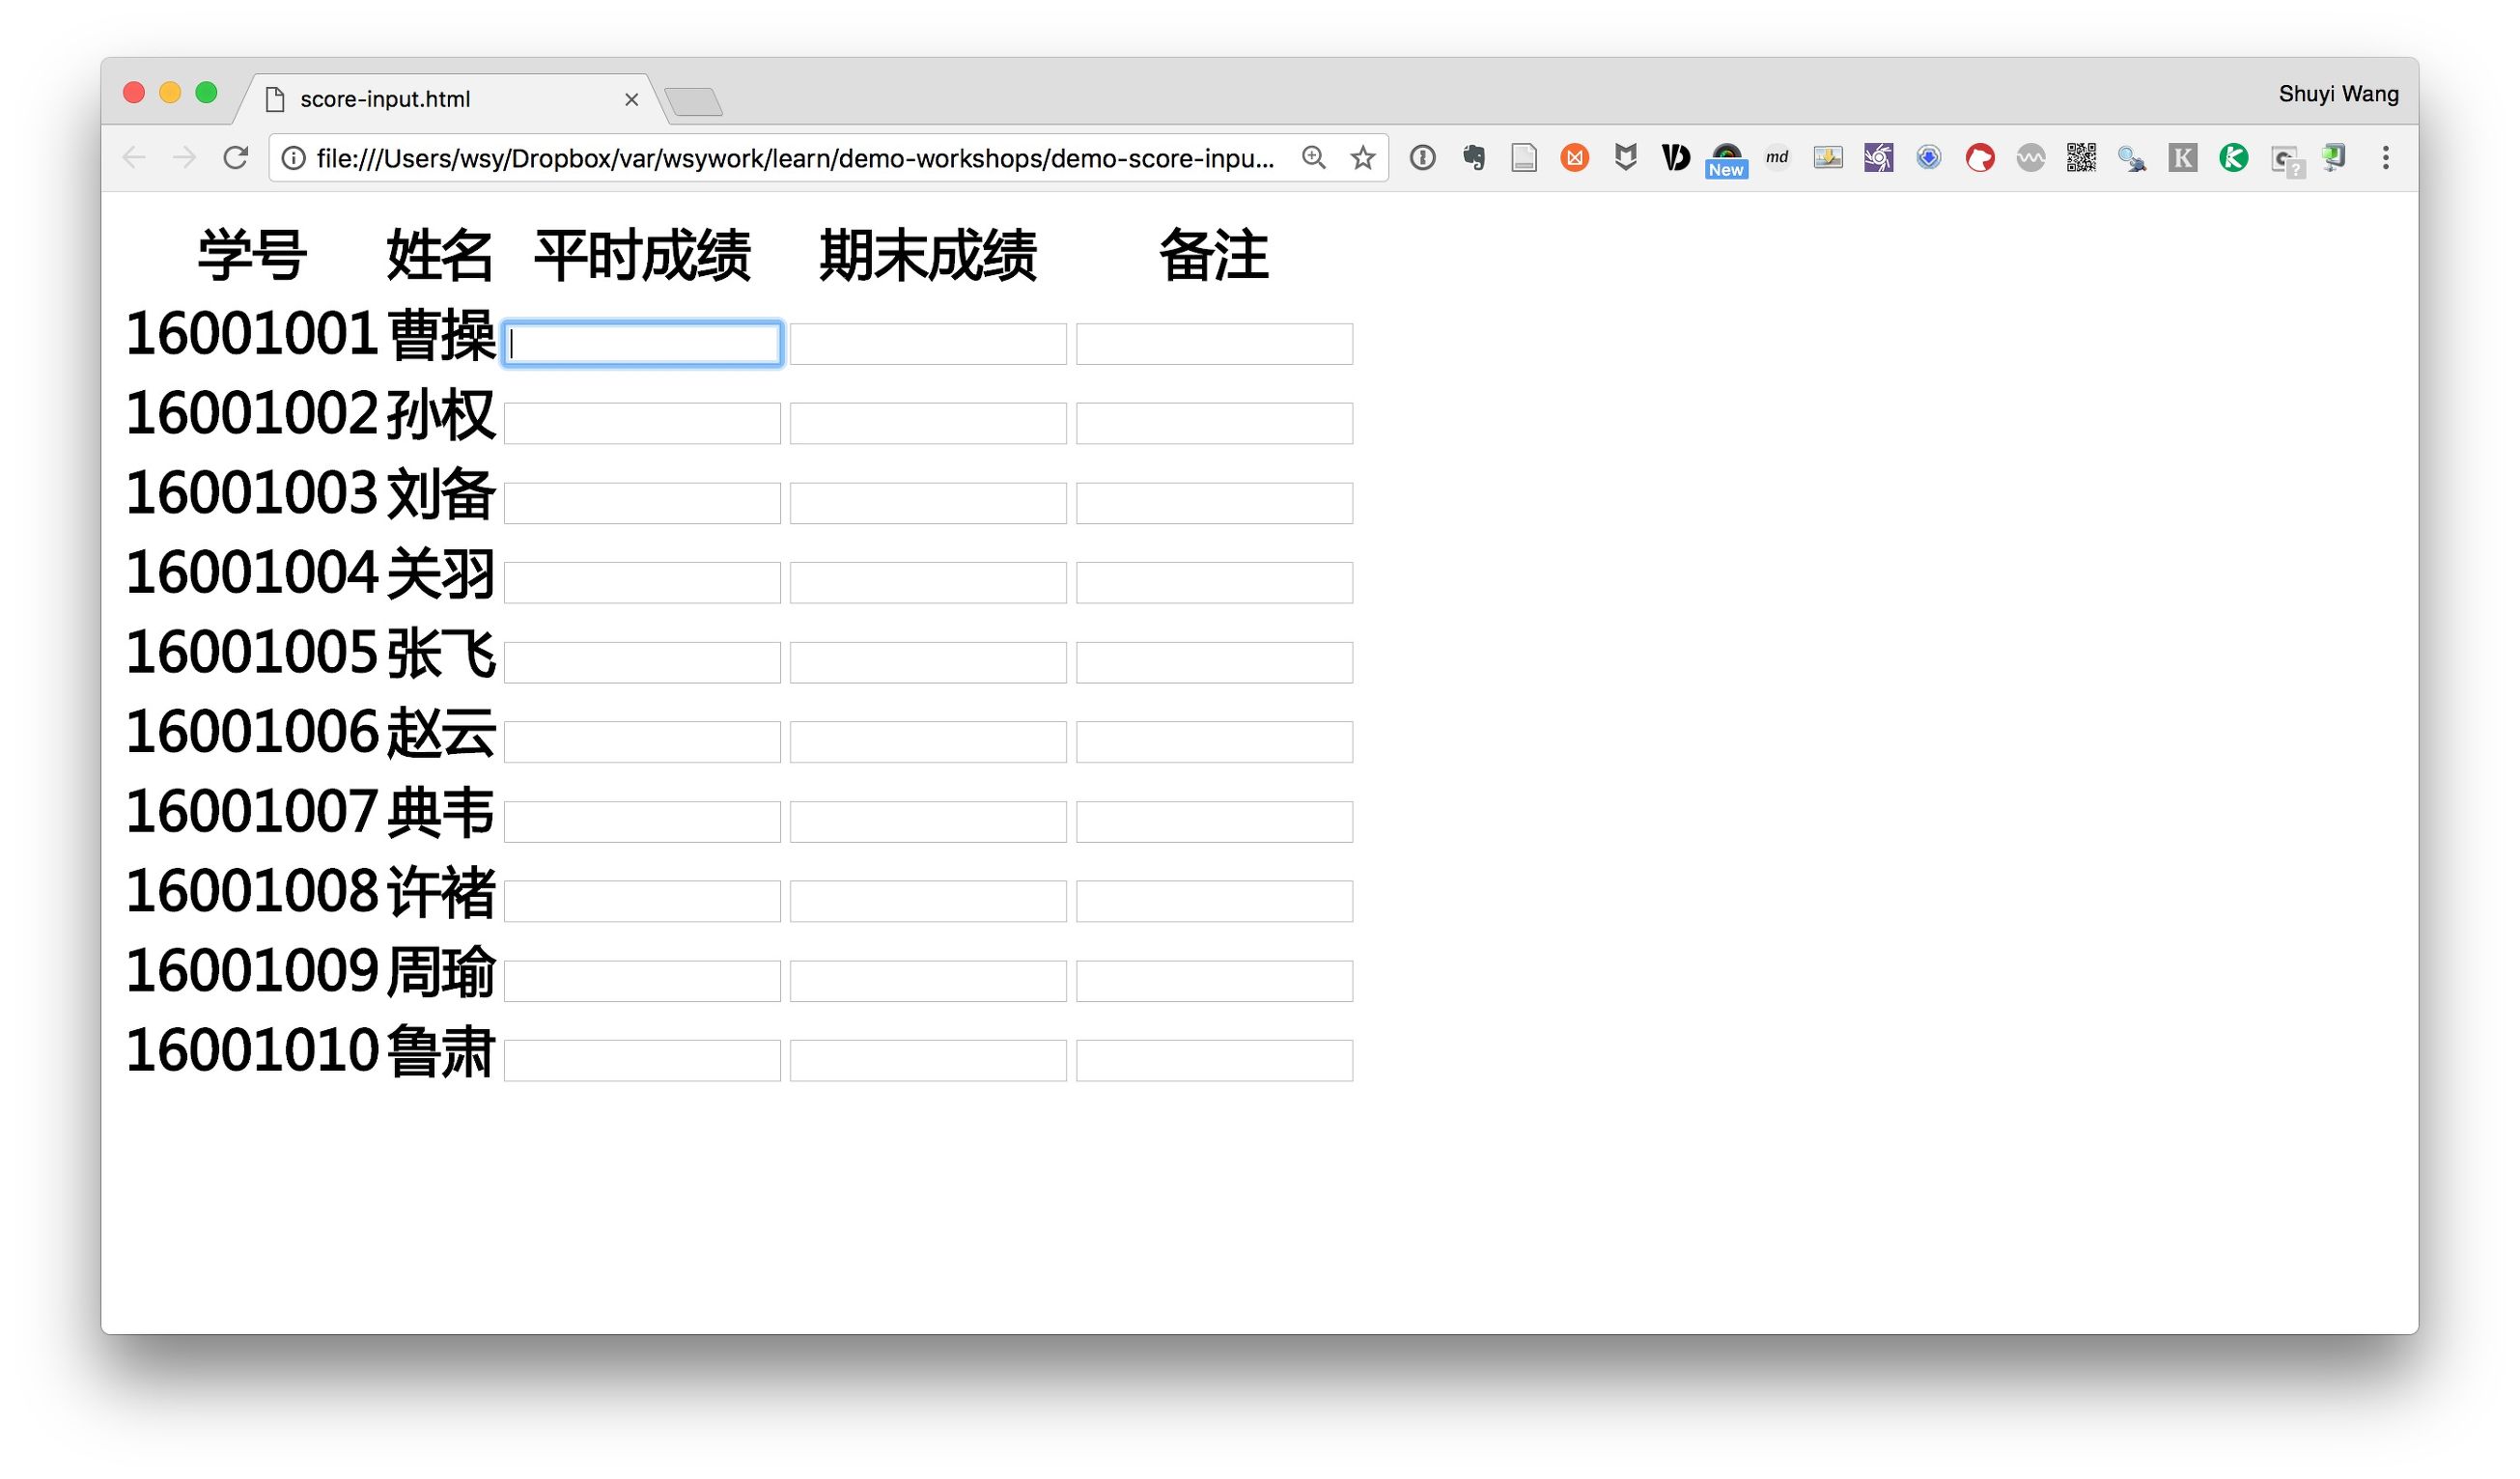The height and width of the screenshot is (1479, 2520).
Task: Open the Evernote Web Clipper extension
Action: (x=1473, y=157)
